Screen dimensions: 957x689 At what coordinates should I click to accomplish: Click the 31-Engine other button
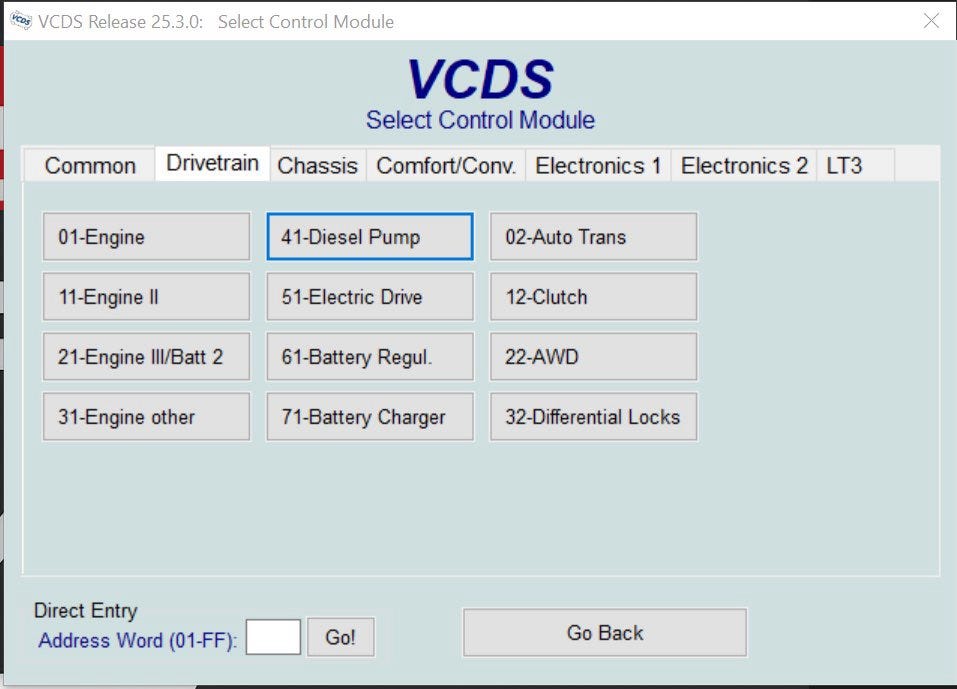coord(146,417)
